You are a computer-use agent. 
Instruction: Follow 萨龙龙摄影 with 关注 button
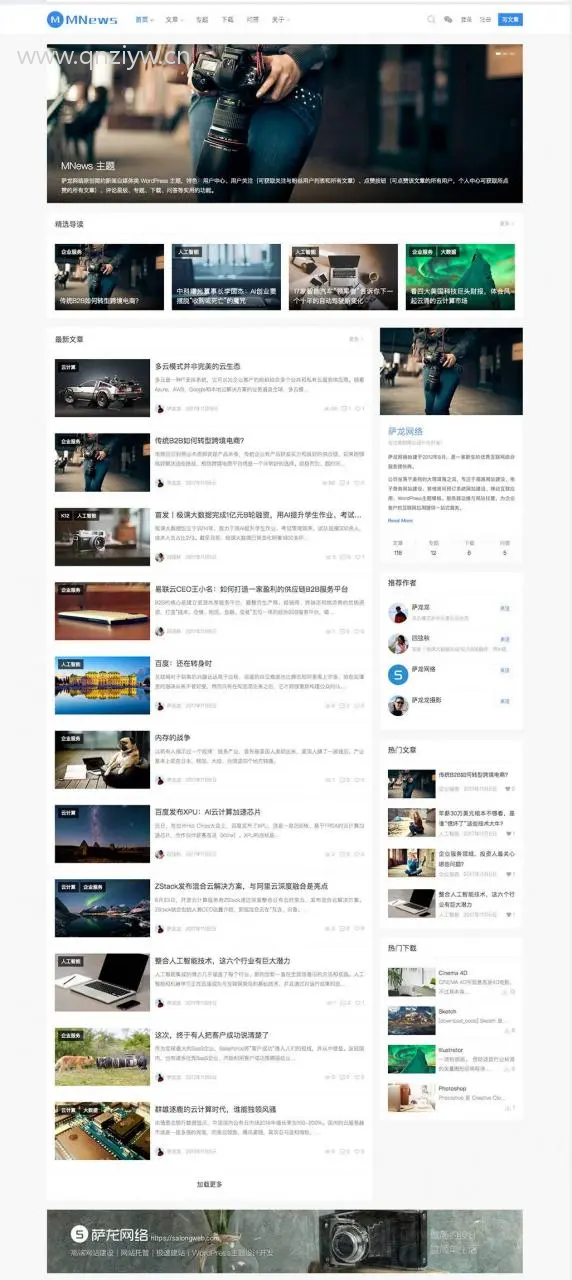(x=505, y=701)
